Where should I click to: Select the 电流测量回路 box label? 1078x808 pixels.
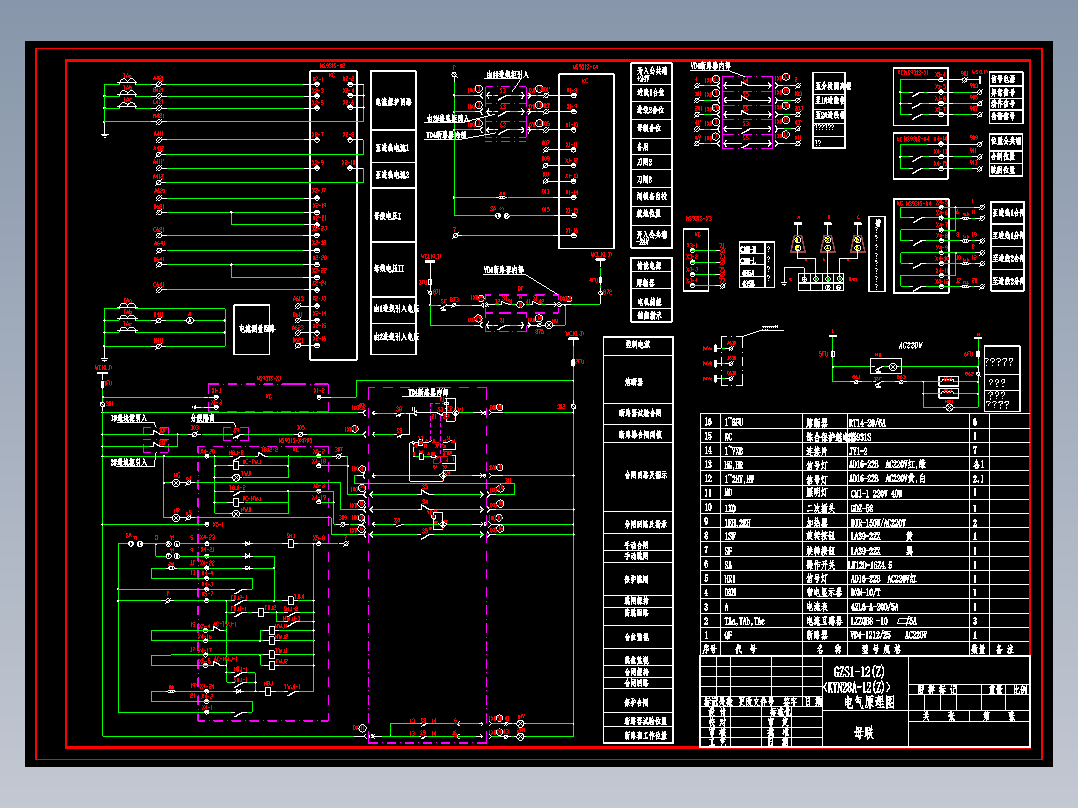(257, 329)
